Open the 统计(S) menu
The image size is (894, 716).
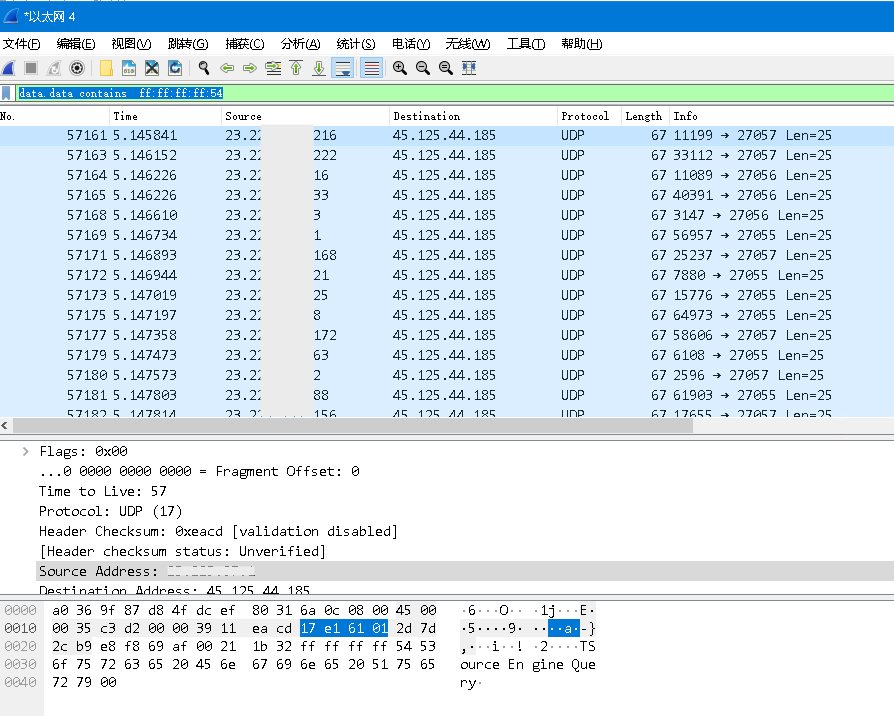coord(355,44)
